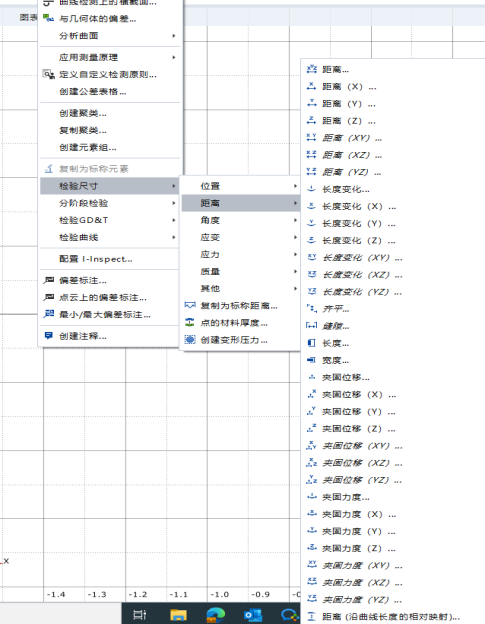Viewport: 485px width, 624px height.
Task: Open the 其他 submenu entry
Action: 240,289
